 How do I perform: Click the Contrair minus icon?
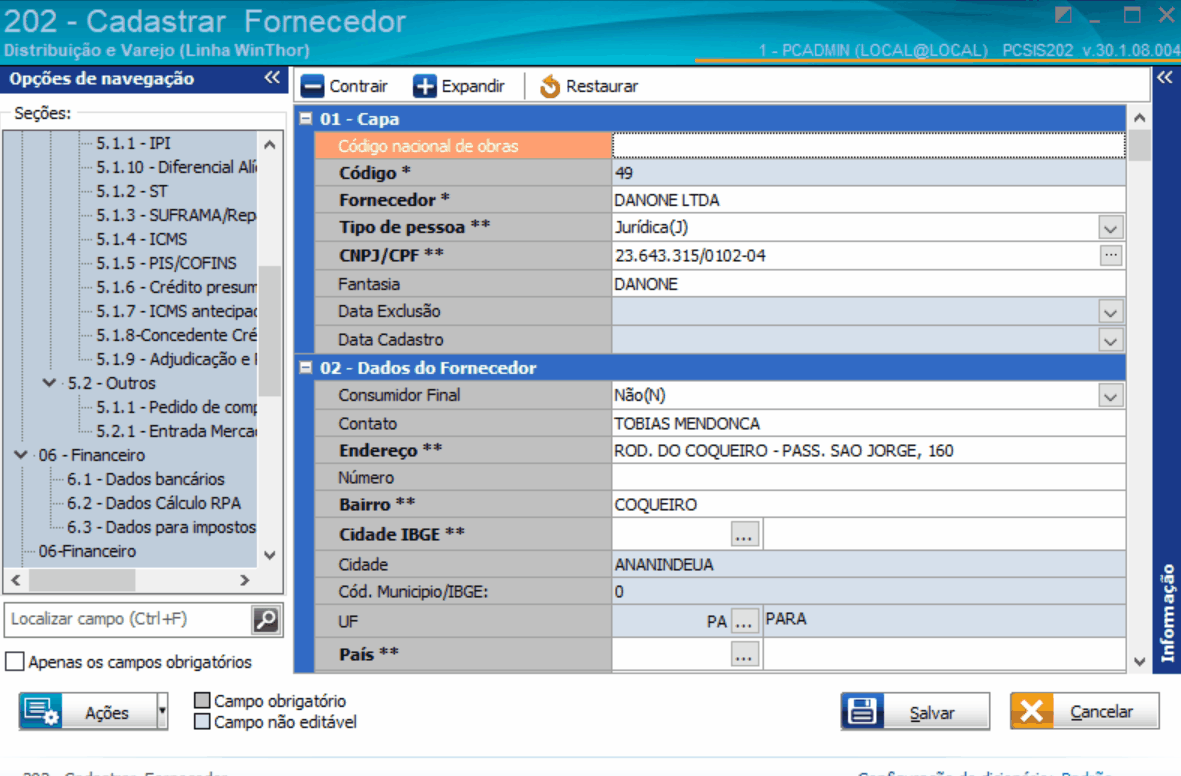312,86
